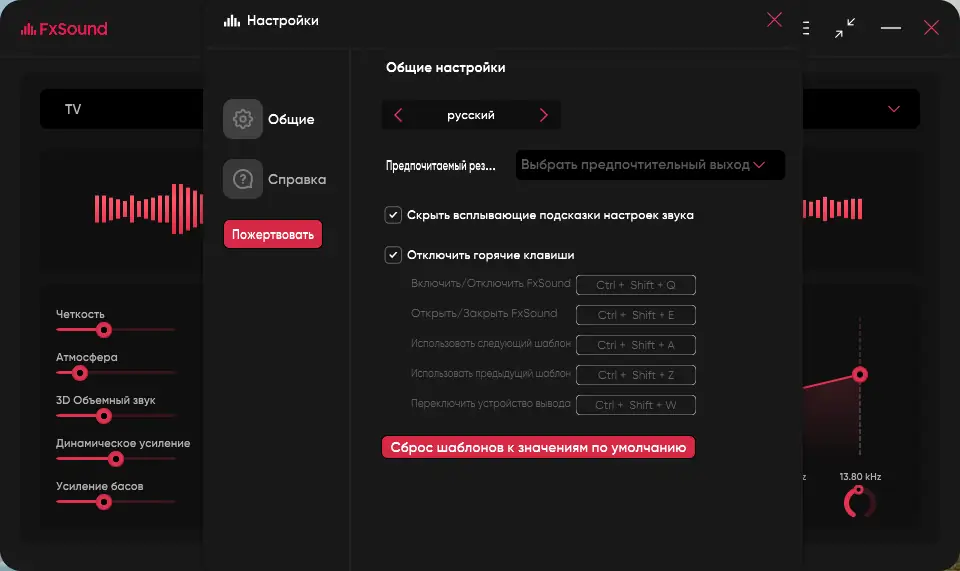Adjust the Усиление басов slider handle
Viewport: 960px width, 571px height.
(x=103, y=502)
